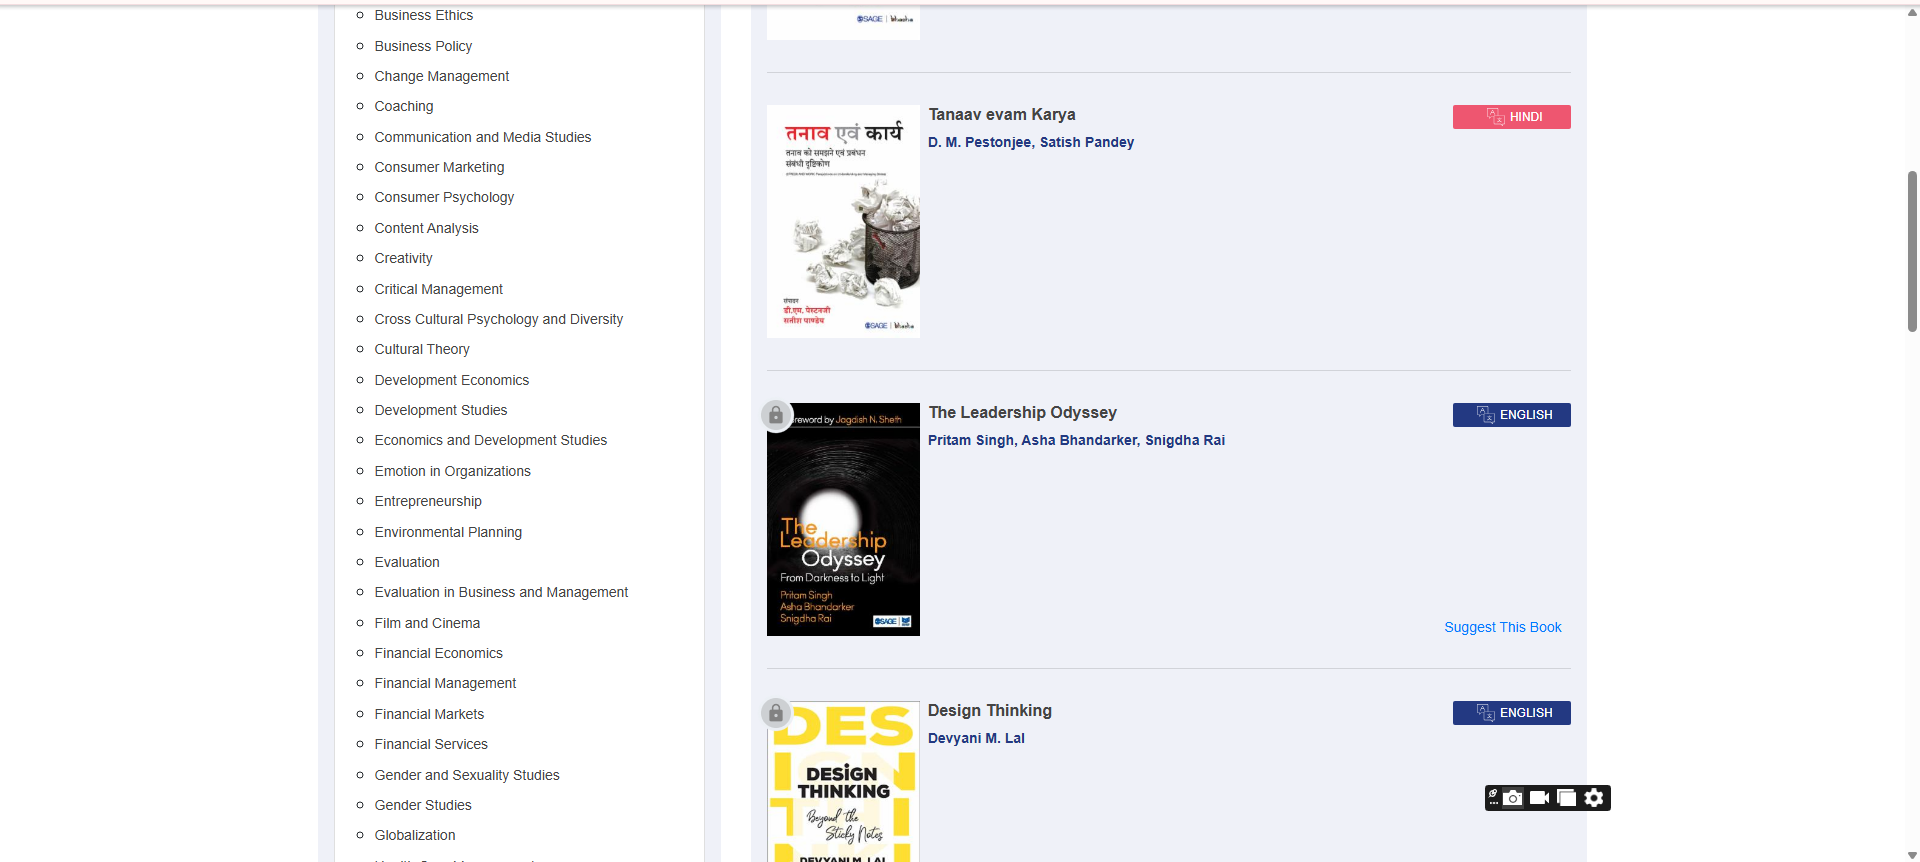Click Tanaav evam Karya cover image

[843, 222]
